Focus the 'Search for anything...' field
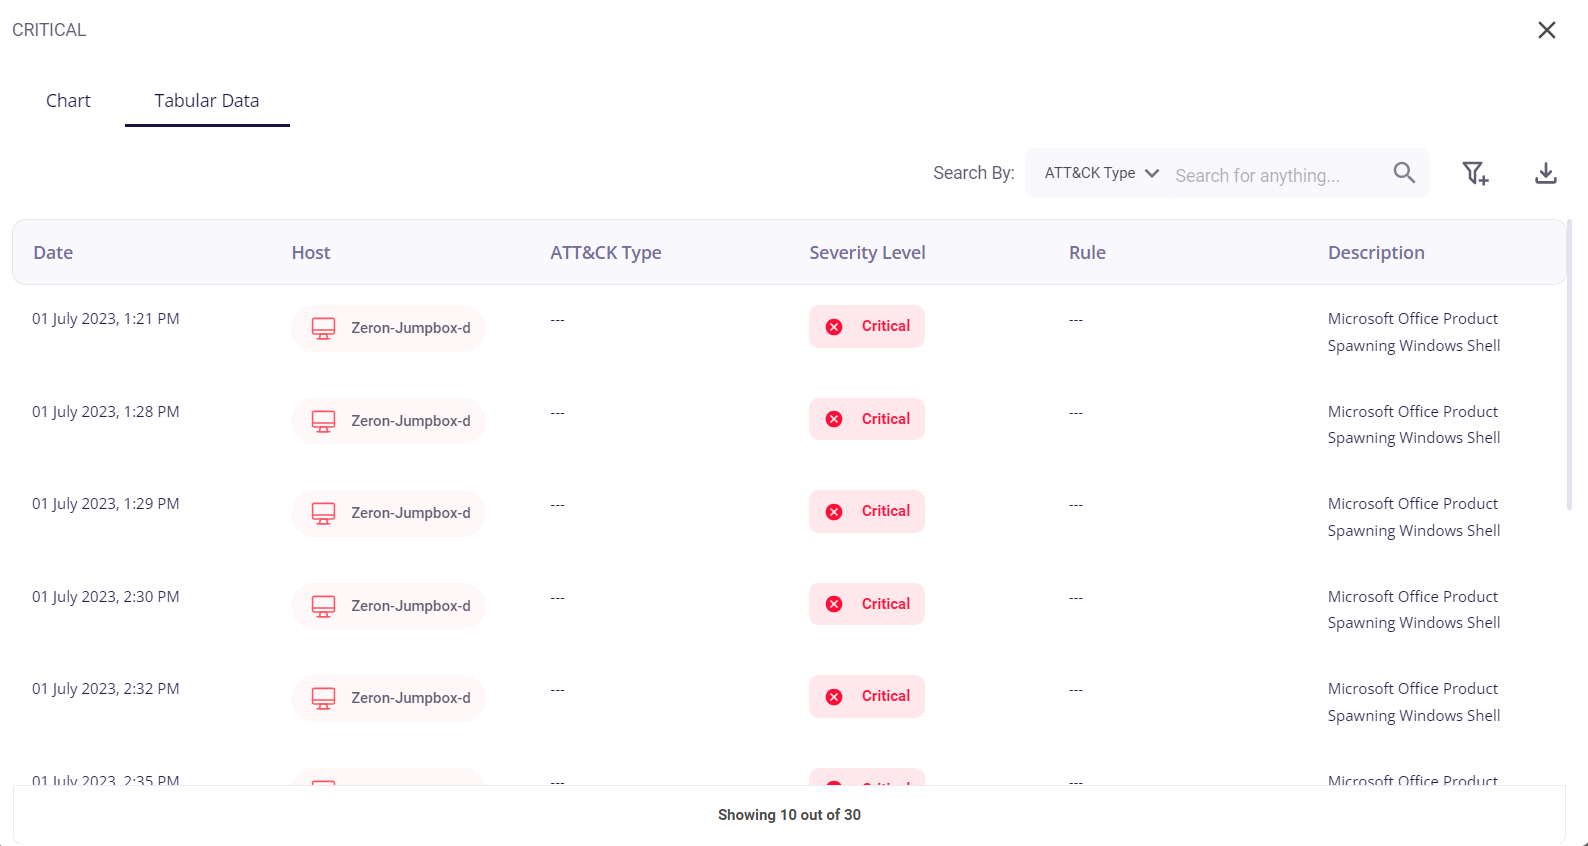The width and height of the screenshot is (1588, 846). coord(1275,175)
